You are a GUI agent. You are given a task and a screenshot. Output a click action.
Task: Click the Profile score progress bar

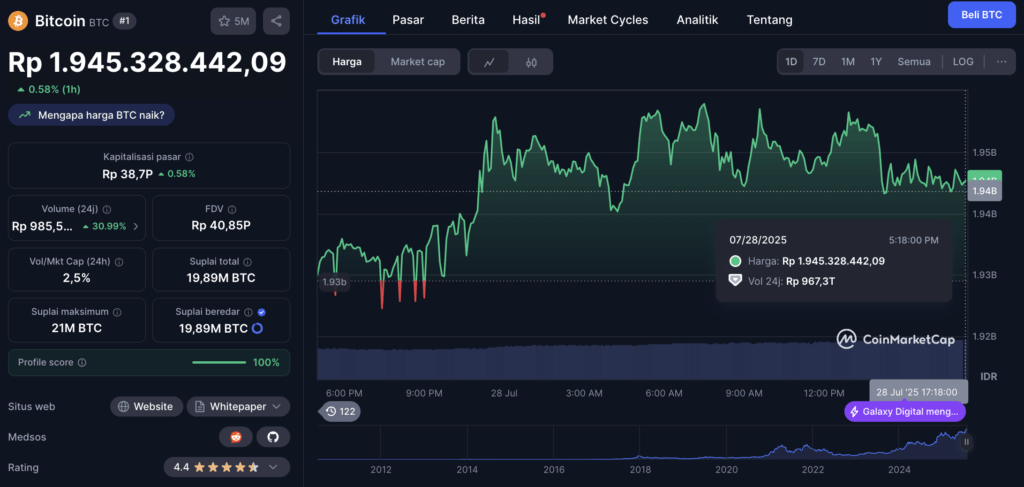coord(219,362)
